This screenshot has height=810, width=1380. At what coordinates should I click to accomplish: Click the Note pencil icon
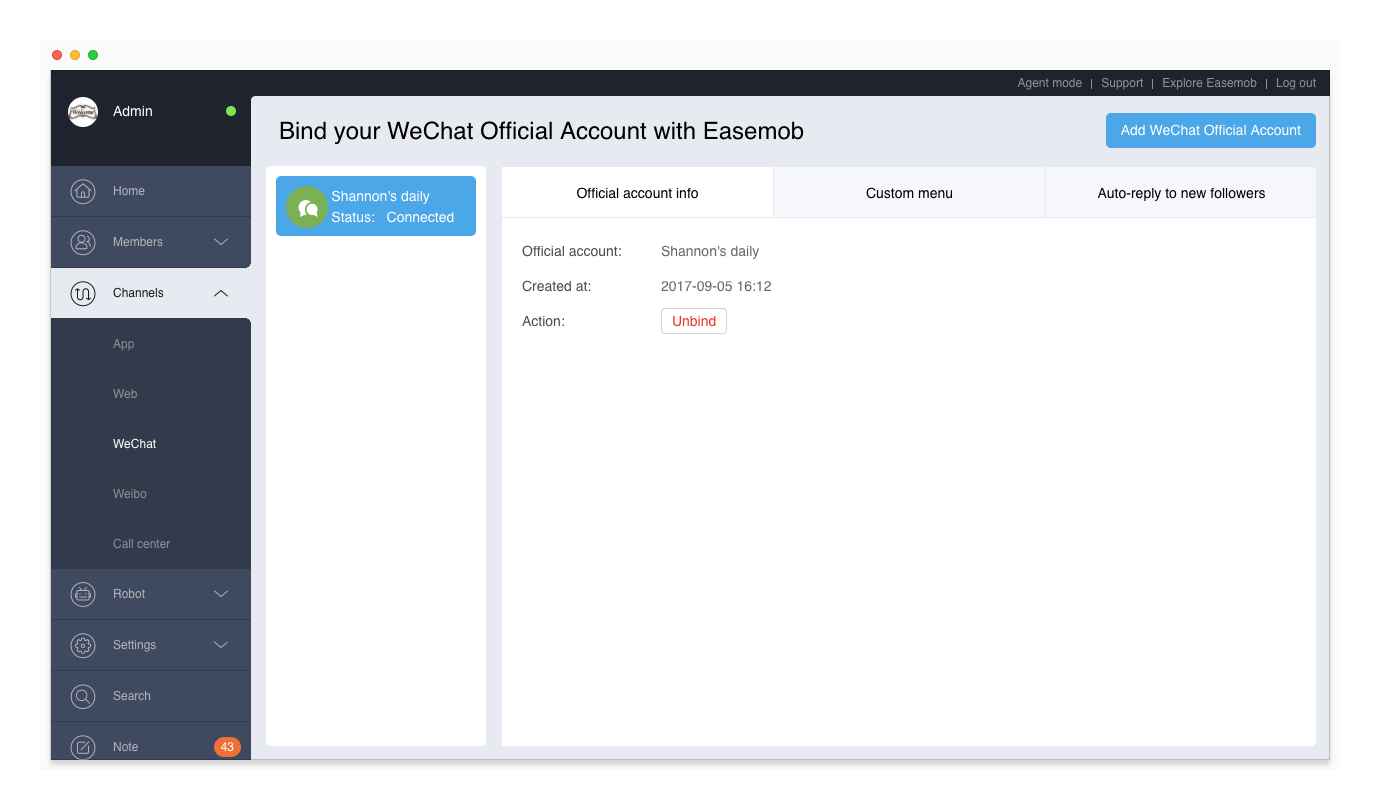83,747
